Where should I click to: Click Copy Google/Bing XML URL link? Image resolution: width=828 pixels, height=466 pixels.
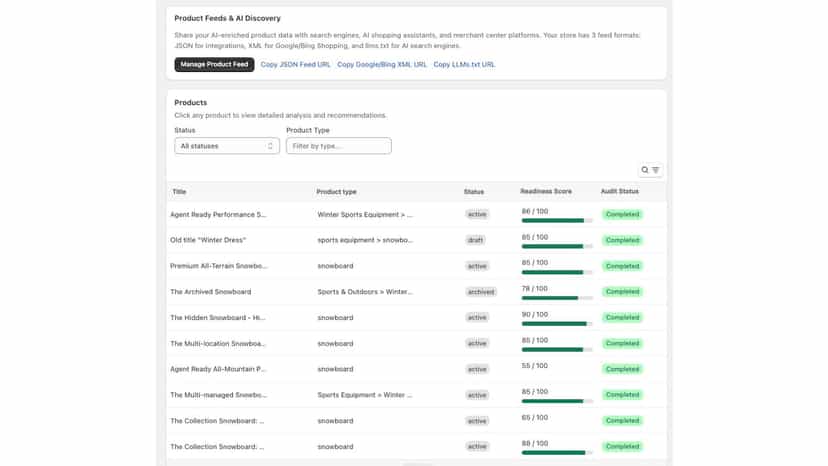pyautogui.click(x=382, y=64)
